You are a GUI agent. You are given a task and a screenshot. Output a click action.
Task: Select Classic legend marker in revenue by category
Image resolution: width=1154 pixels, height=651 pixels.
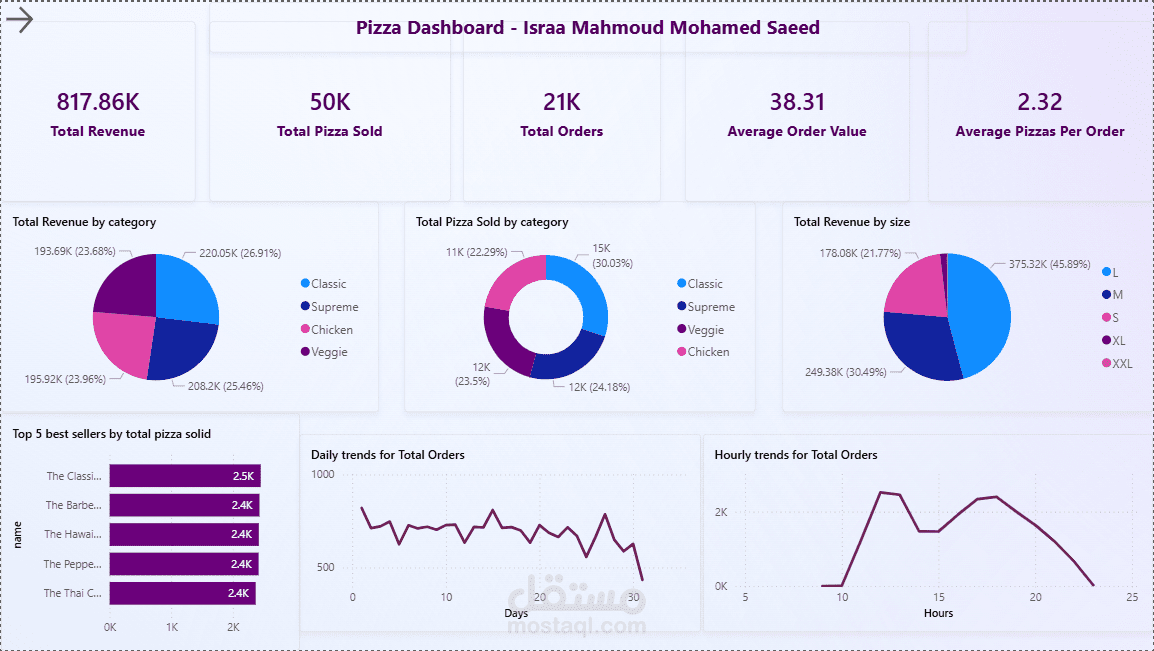point(305,283)
